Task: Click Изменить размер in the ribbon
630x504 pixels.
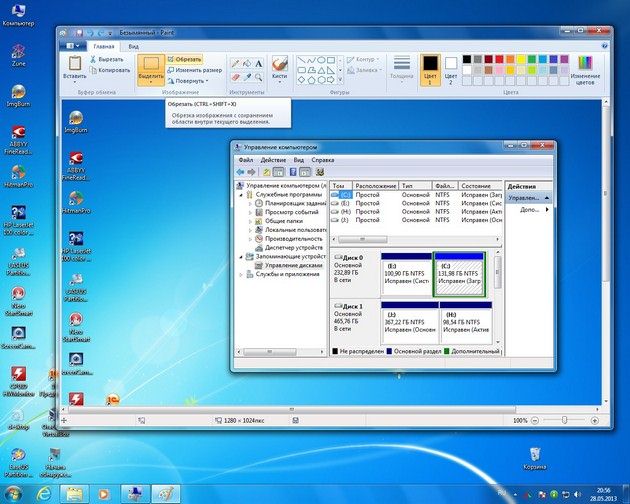Action: click(x=195, y=70)
